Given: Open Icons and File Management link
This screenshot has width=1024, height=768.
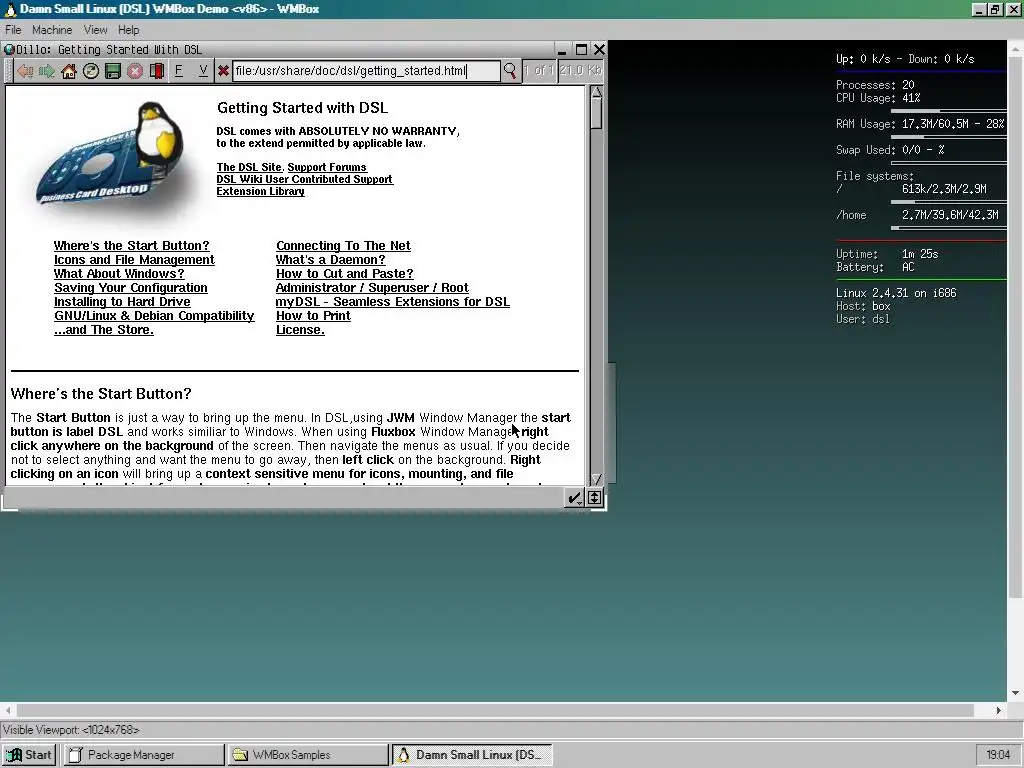Looking at the screenshot, I should click(x=134, y=260).
